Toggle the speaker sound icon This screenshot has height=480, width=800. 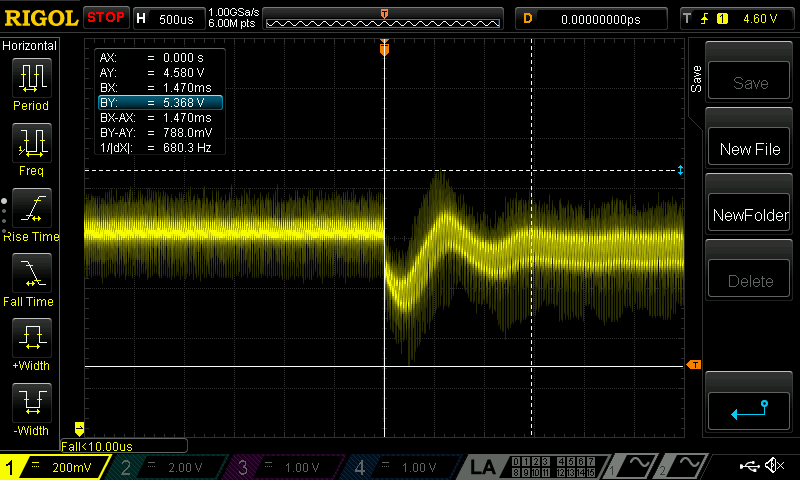tap(773, 466)
